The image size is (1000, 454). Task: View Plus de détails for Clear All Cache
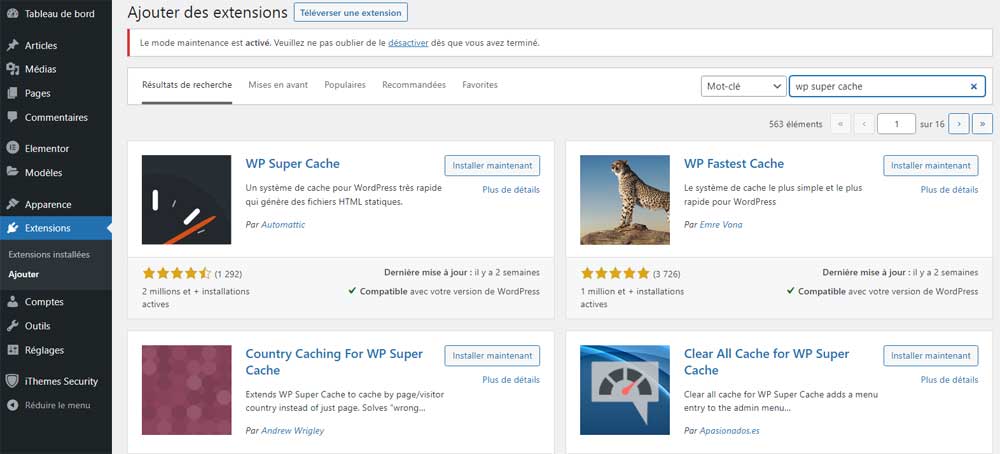tap(950, 379)
